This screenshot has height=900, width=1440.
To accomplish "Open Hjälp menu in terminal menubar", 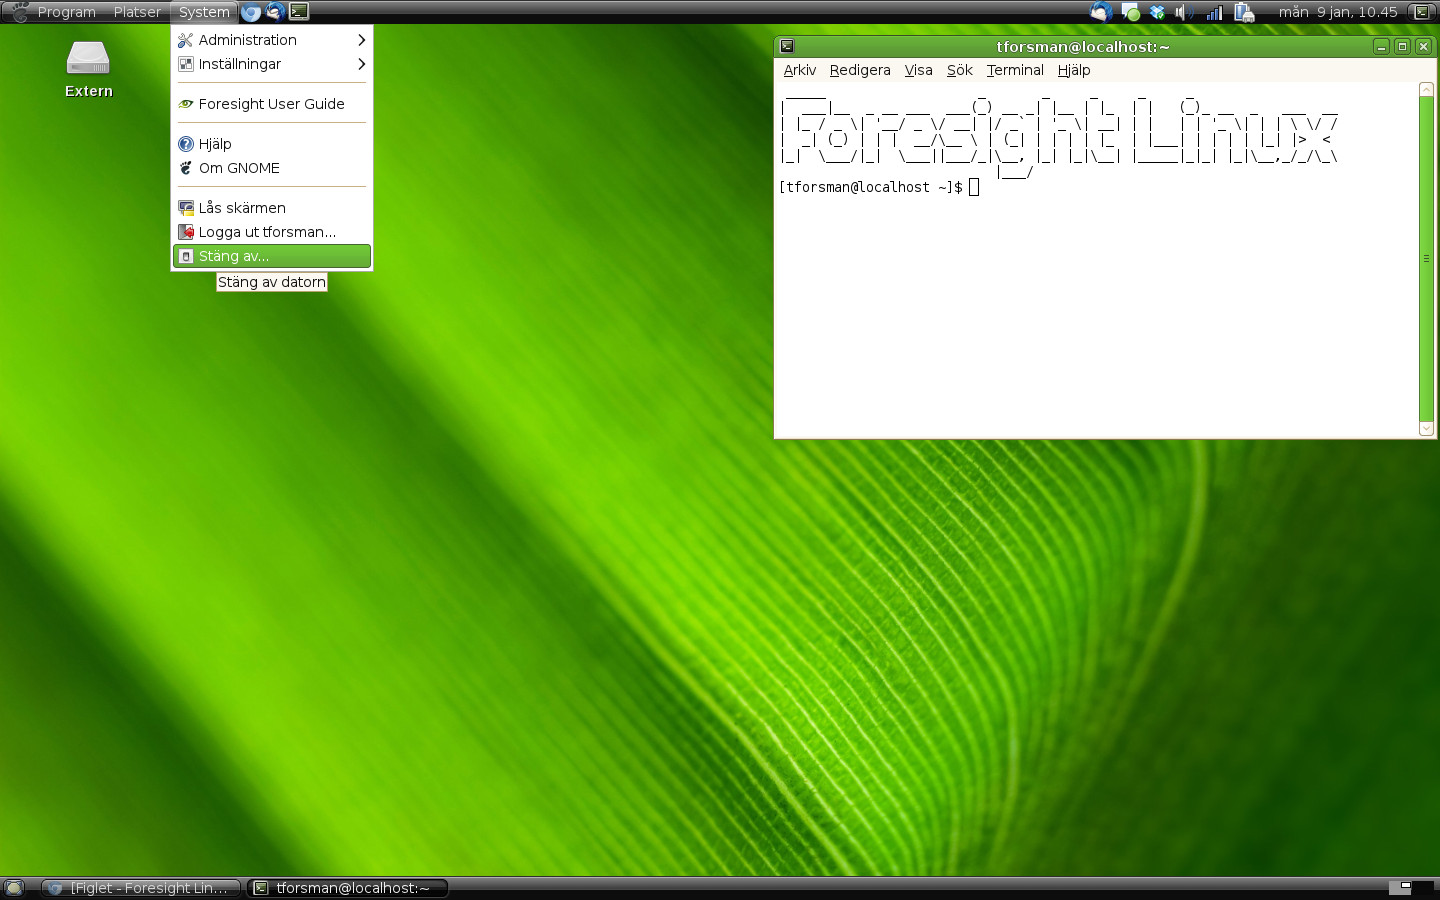I will (1074, 70).
